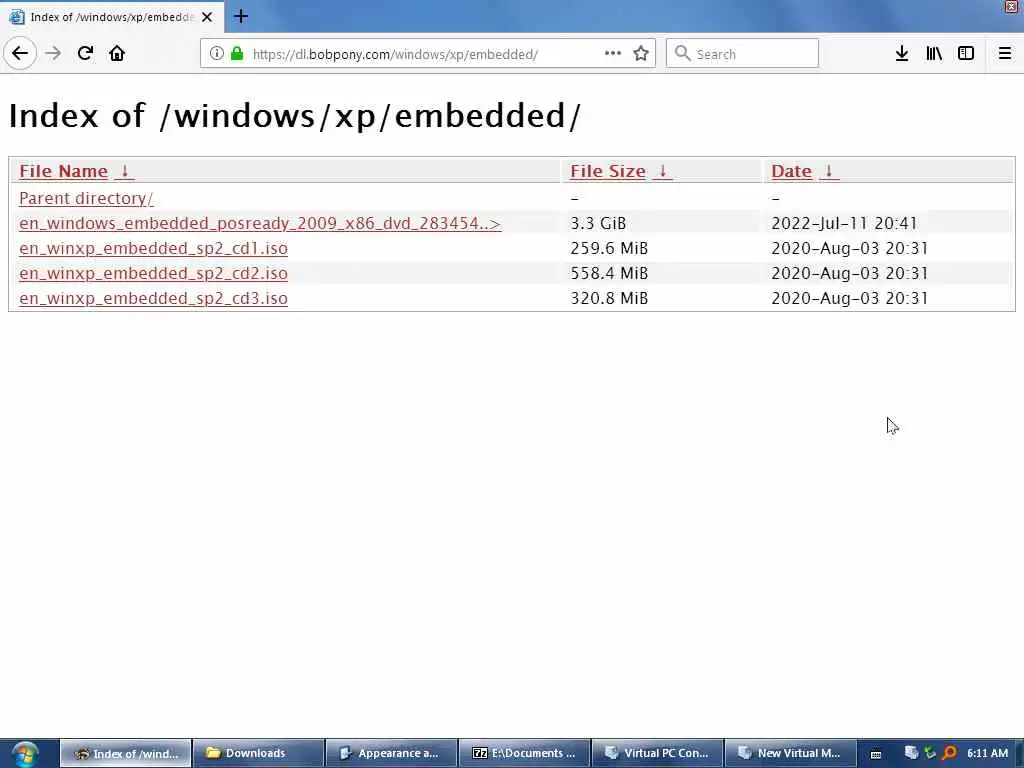The height and width of the screenshot is (768, 1024).
Task: Click the green secure connection padlock
Action: [237, 54]
